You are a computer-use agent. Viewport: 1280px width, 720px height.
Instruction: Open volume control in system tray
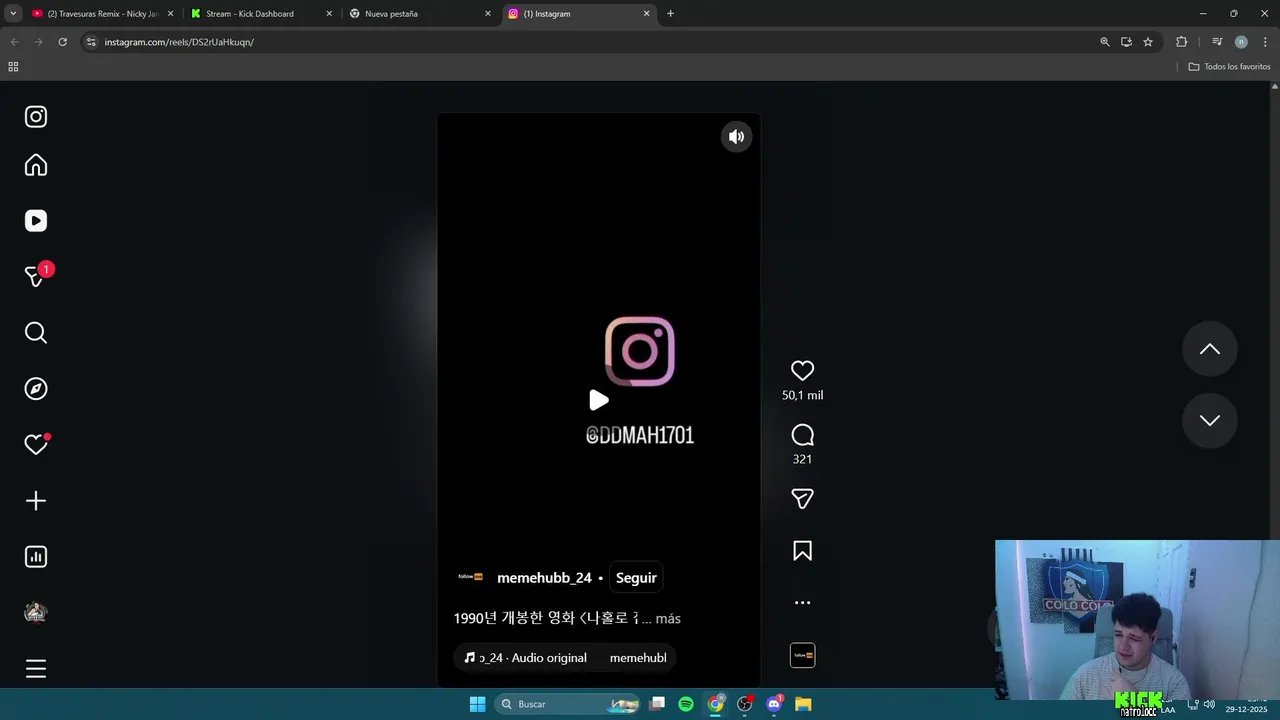[x=1209, y=704]
